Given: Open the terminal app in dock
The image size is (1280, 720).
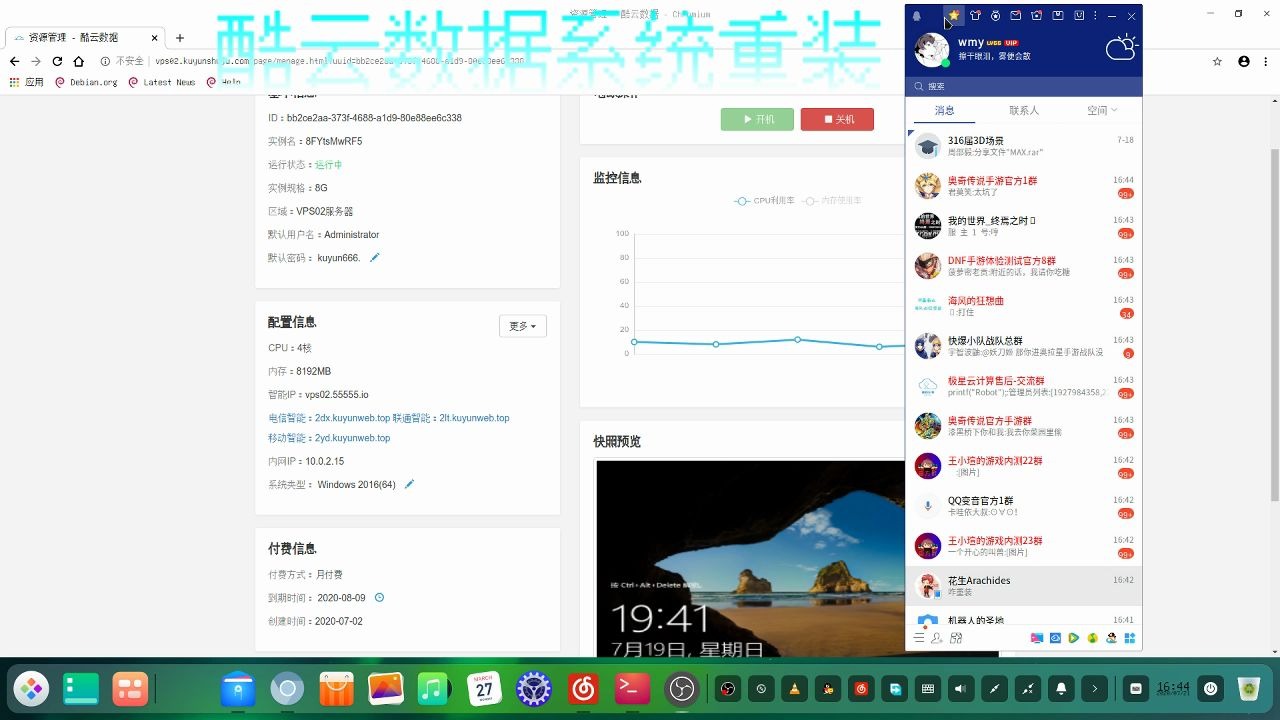Looking at the screenshot, I should click(632, 688).
